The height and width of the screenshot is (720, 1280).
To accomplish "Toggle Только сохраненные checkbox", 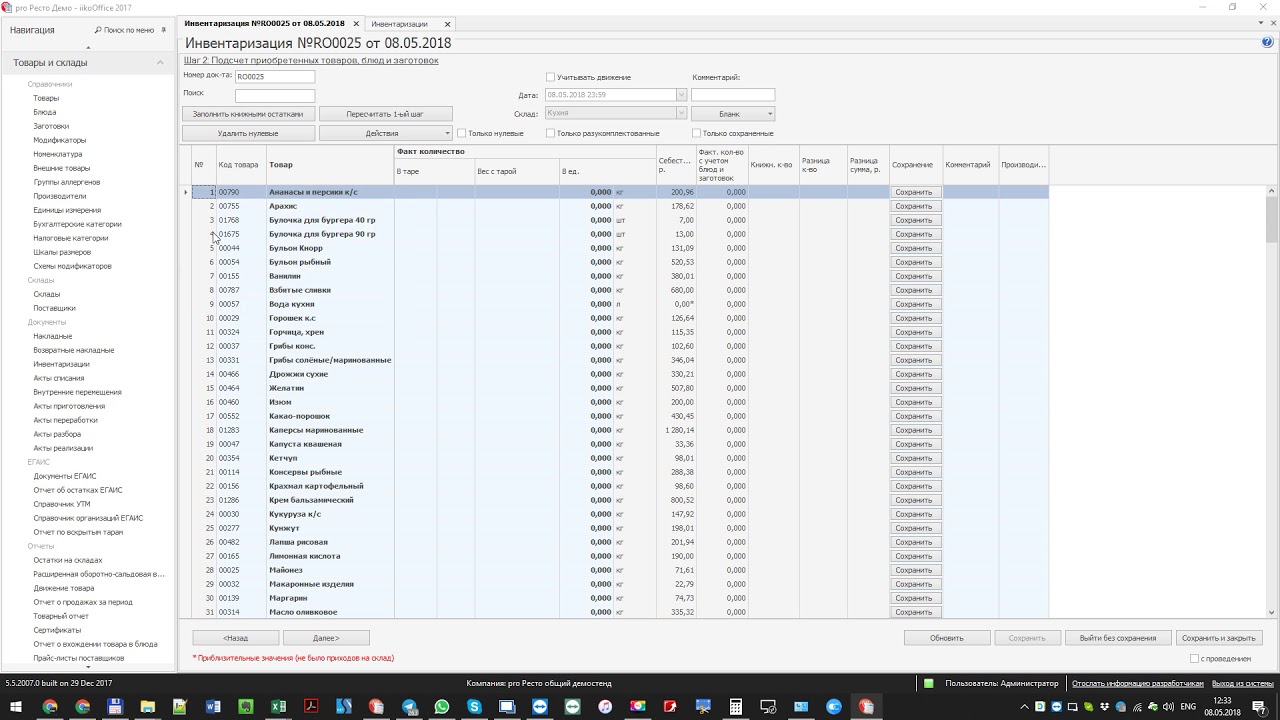I will [696, 133].
